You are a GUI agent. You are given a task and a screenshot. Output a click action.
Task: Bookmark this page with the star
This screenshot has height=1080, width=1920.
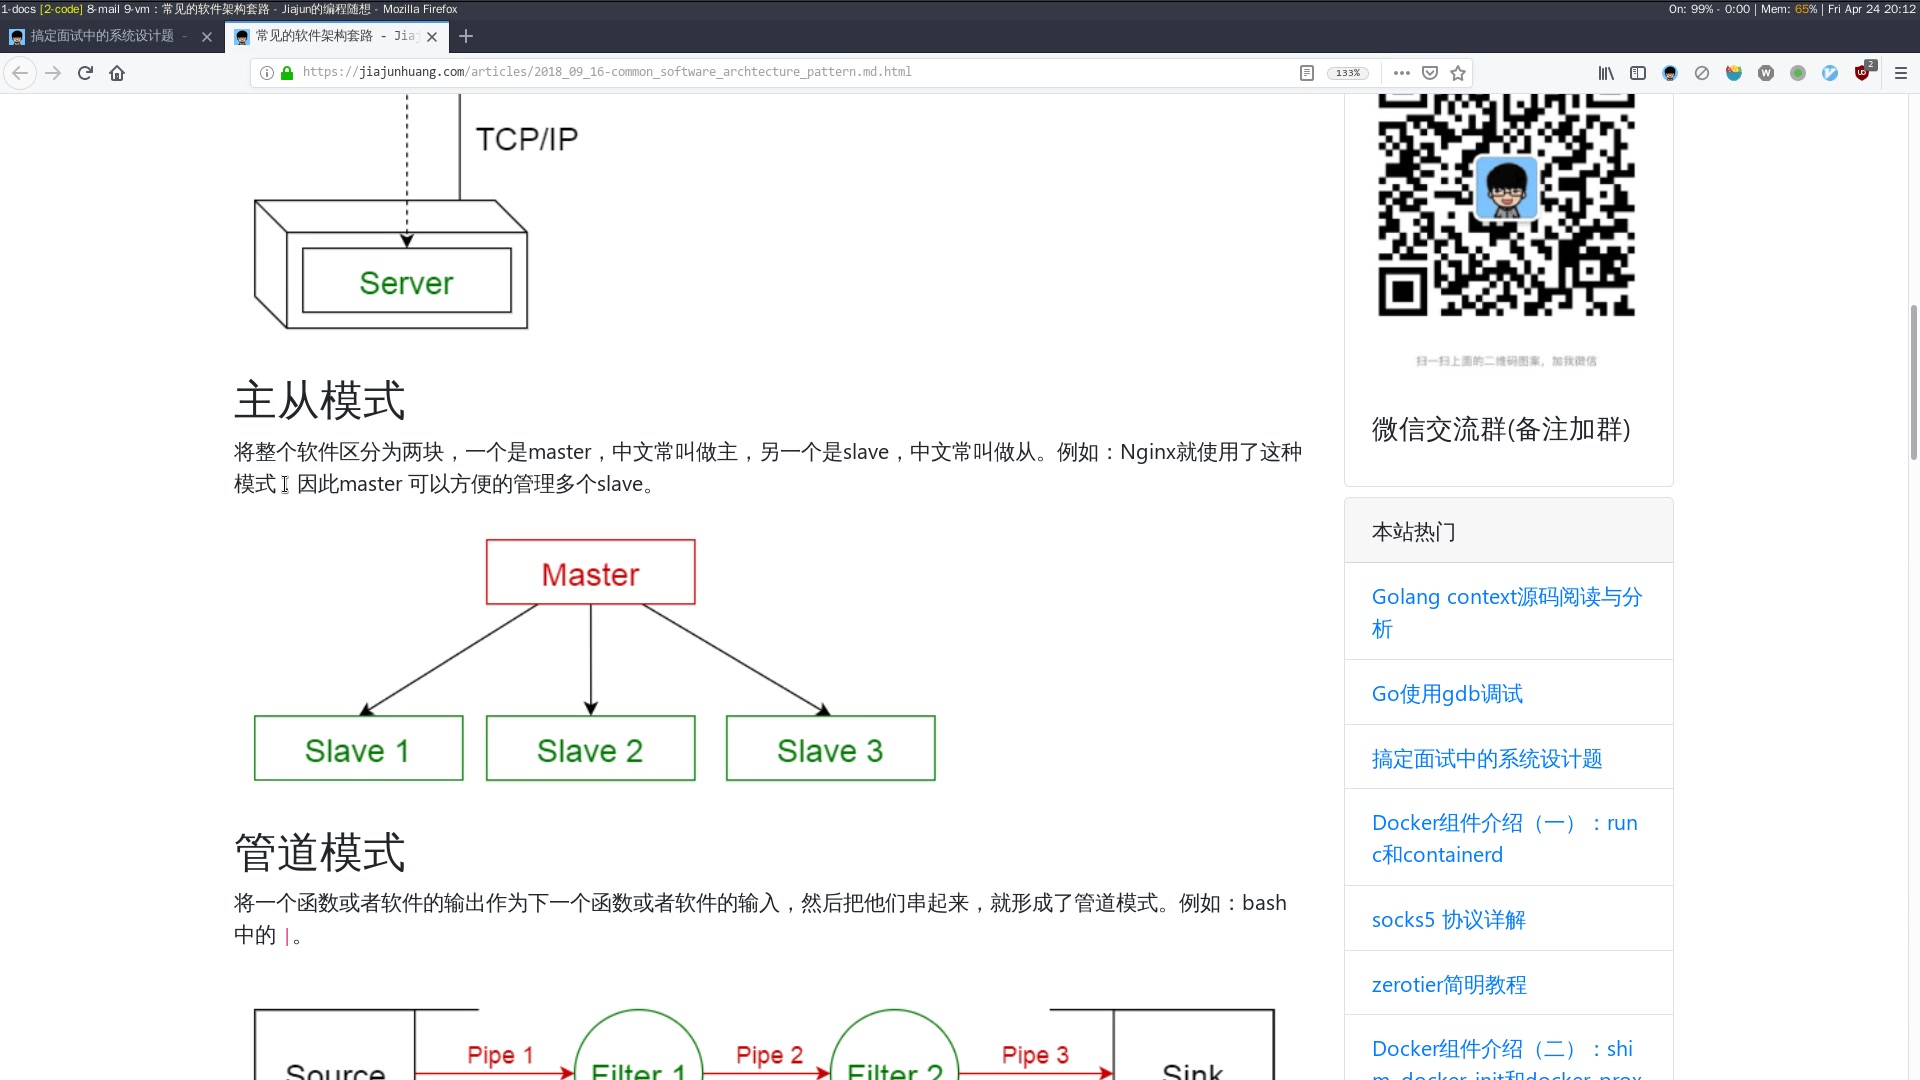pos(1458,73)
